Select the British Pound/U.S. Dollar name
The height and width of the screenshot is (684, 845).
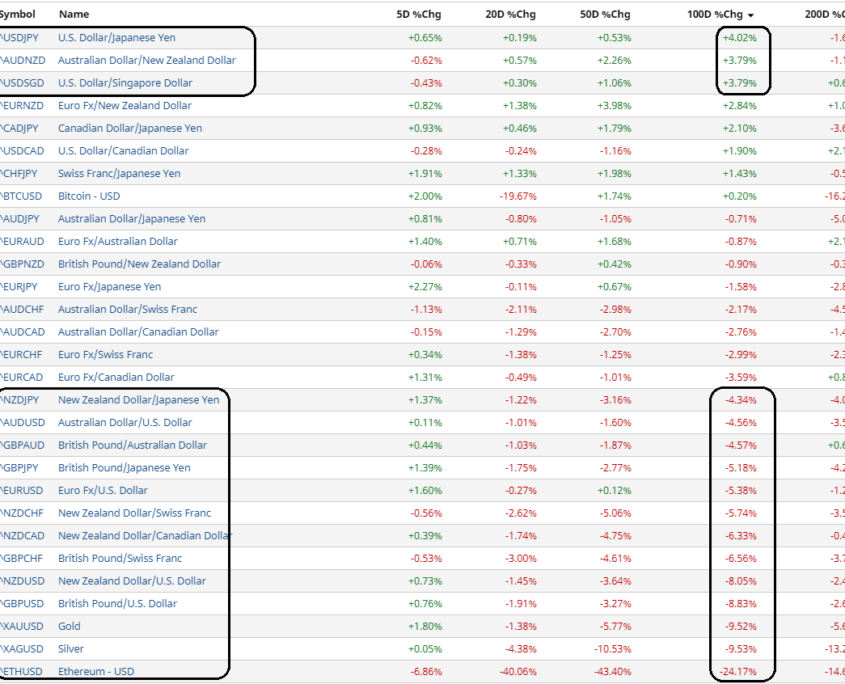click(x=117, y=603)
